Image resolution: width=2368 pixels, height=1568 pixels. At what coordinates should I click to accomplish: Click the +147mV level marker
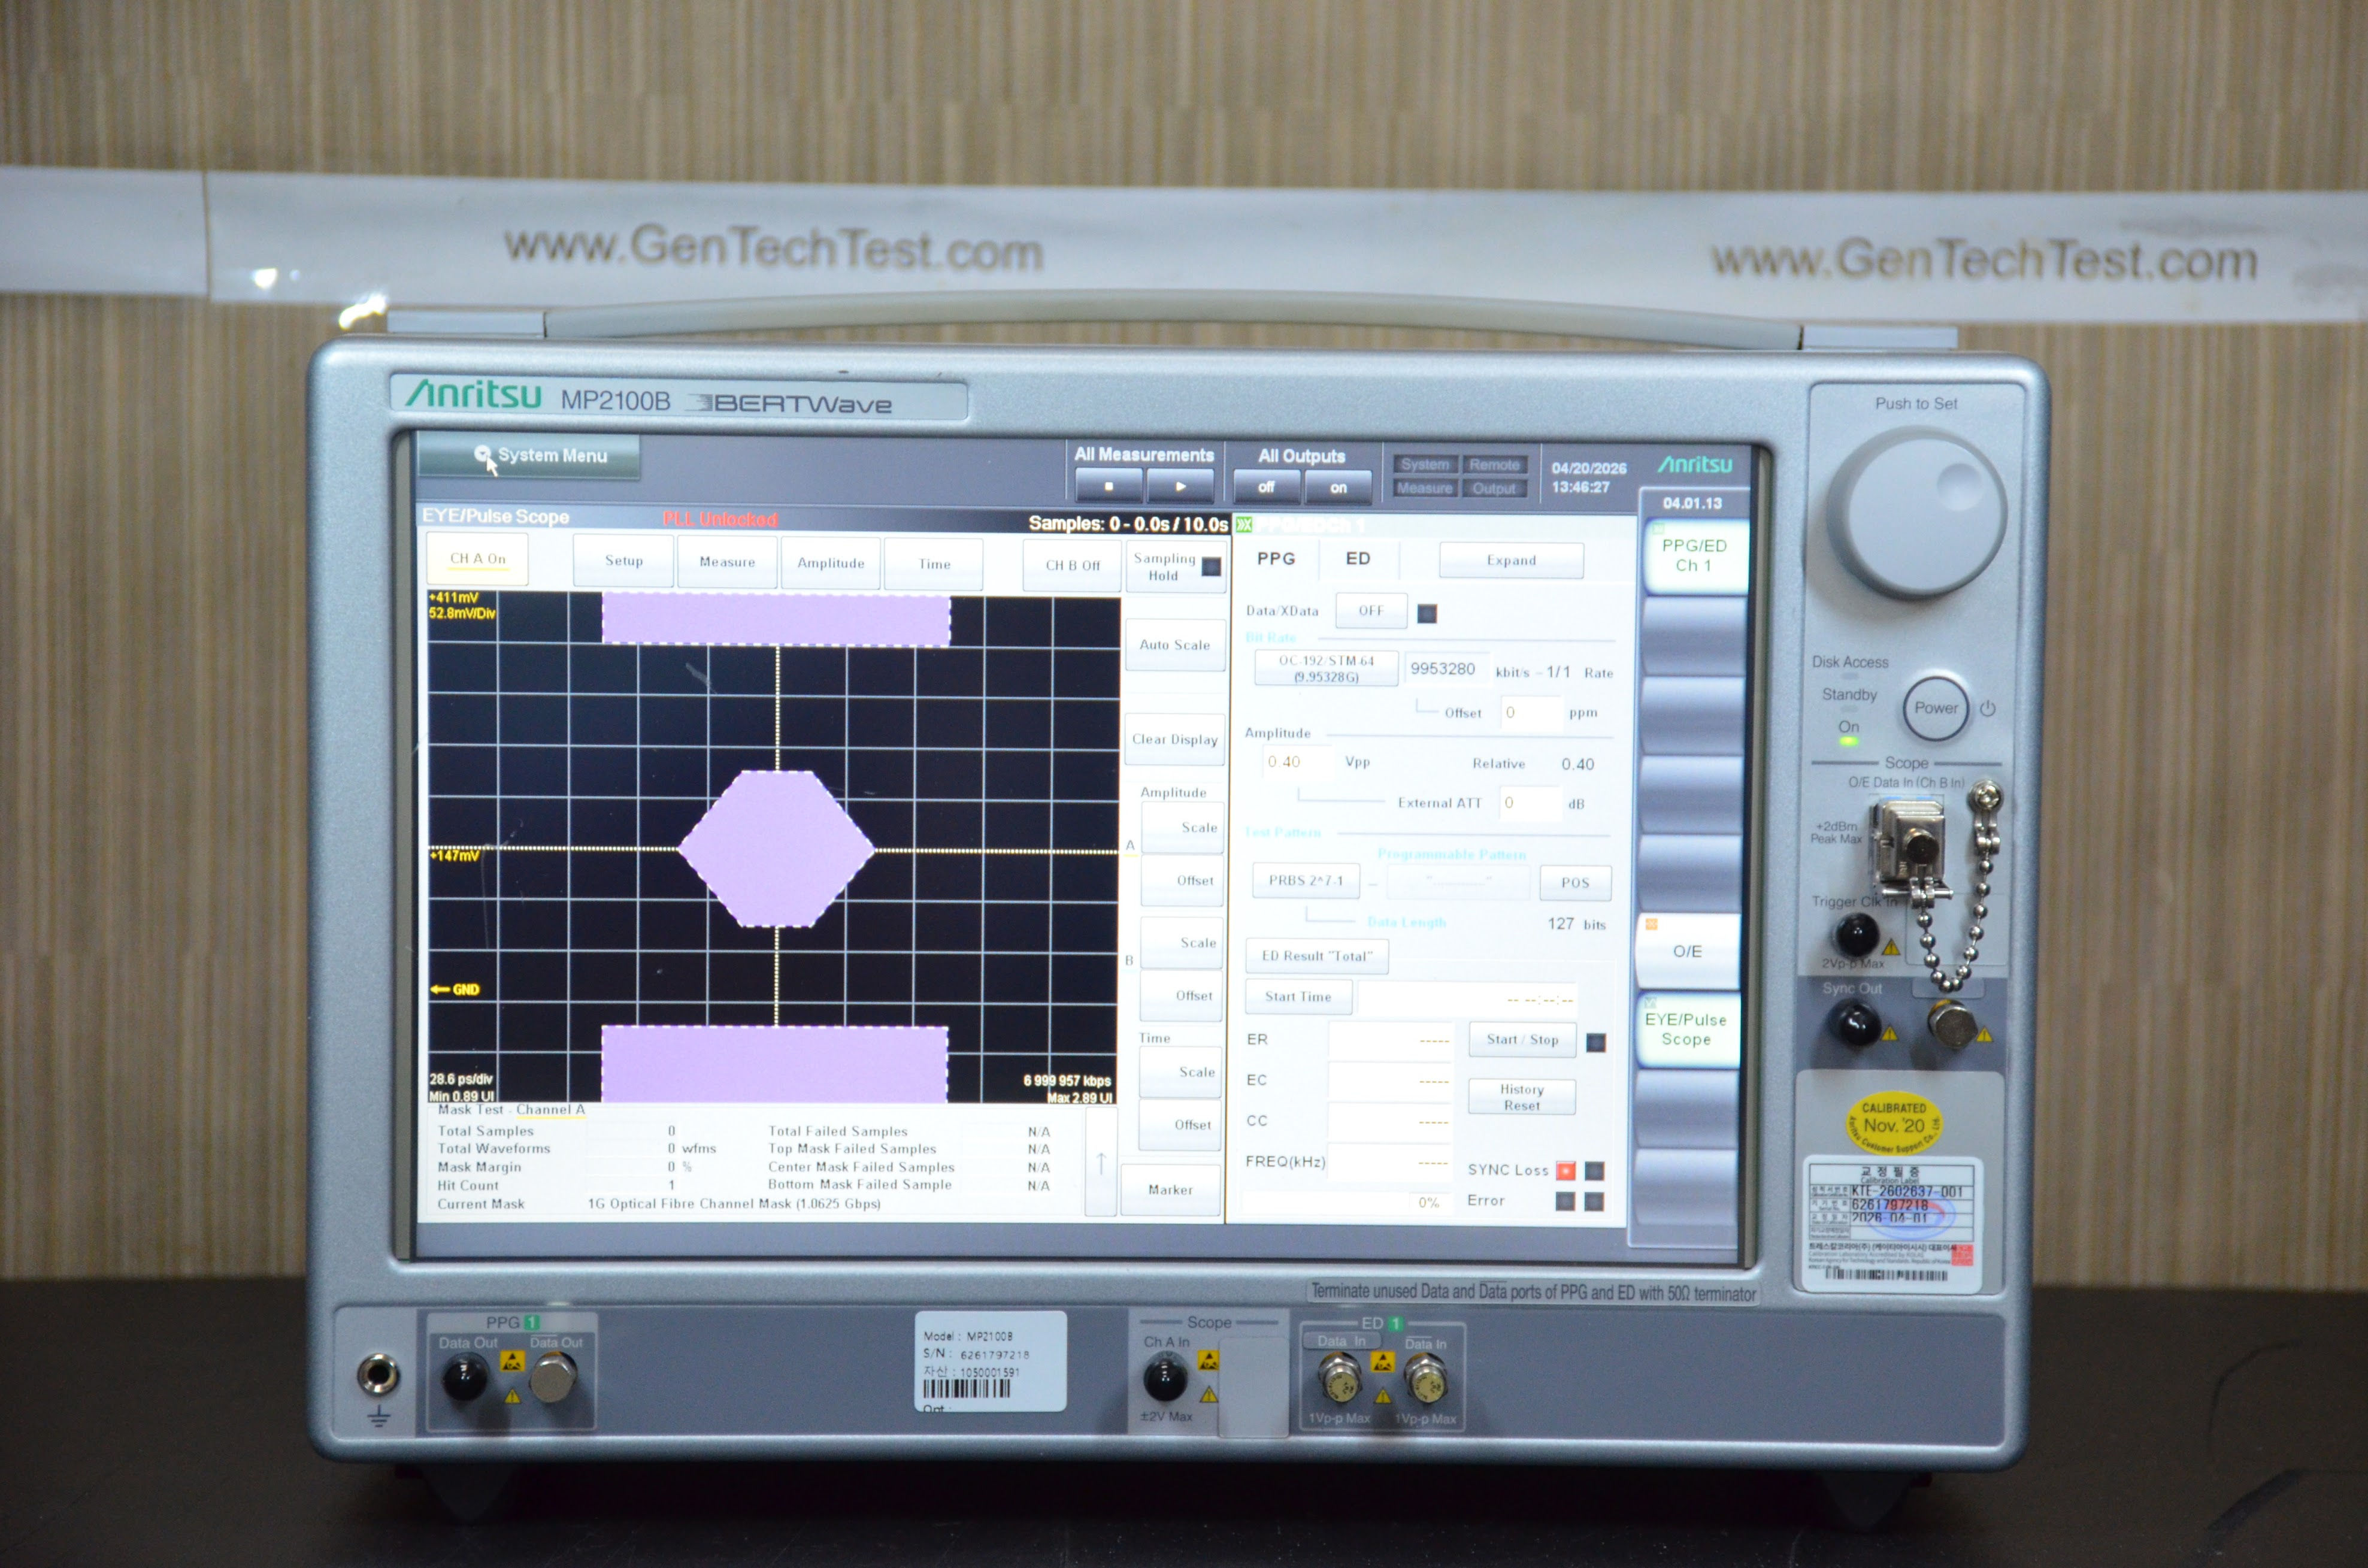[455, 855]
